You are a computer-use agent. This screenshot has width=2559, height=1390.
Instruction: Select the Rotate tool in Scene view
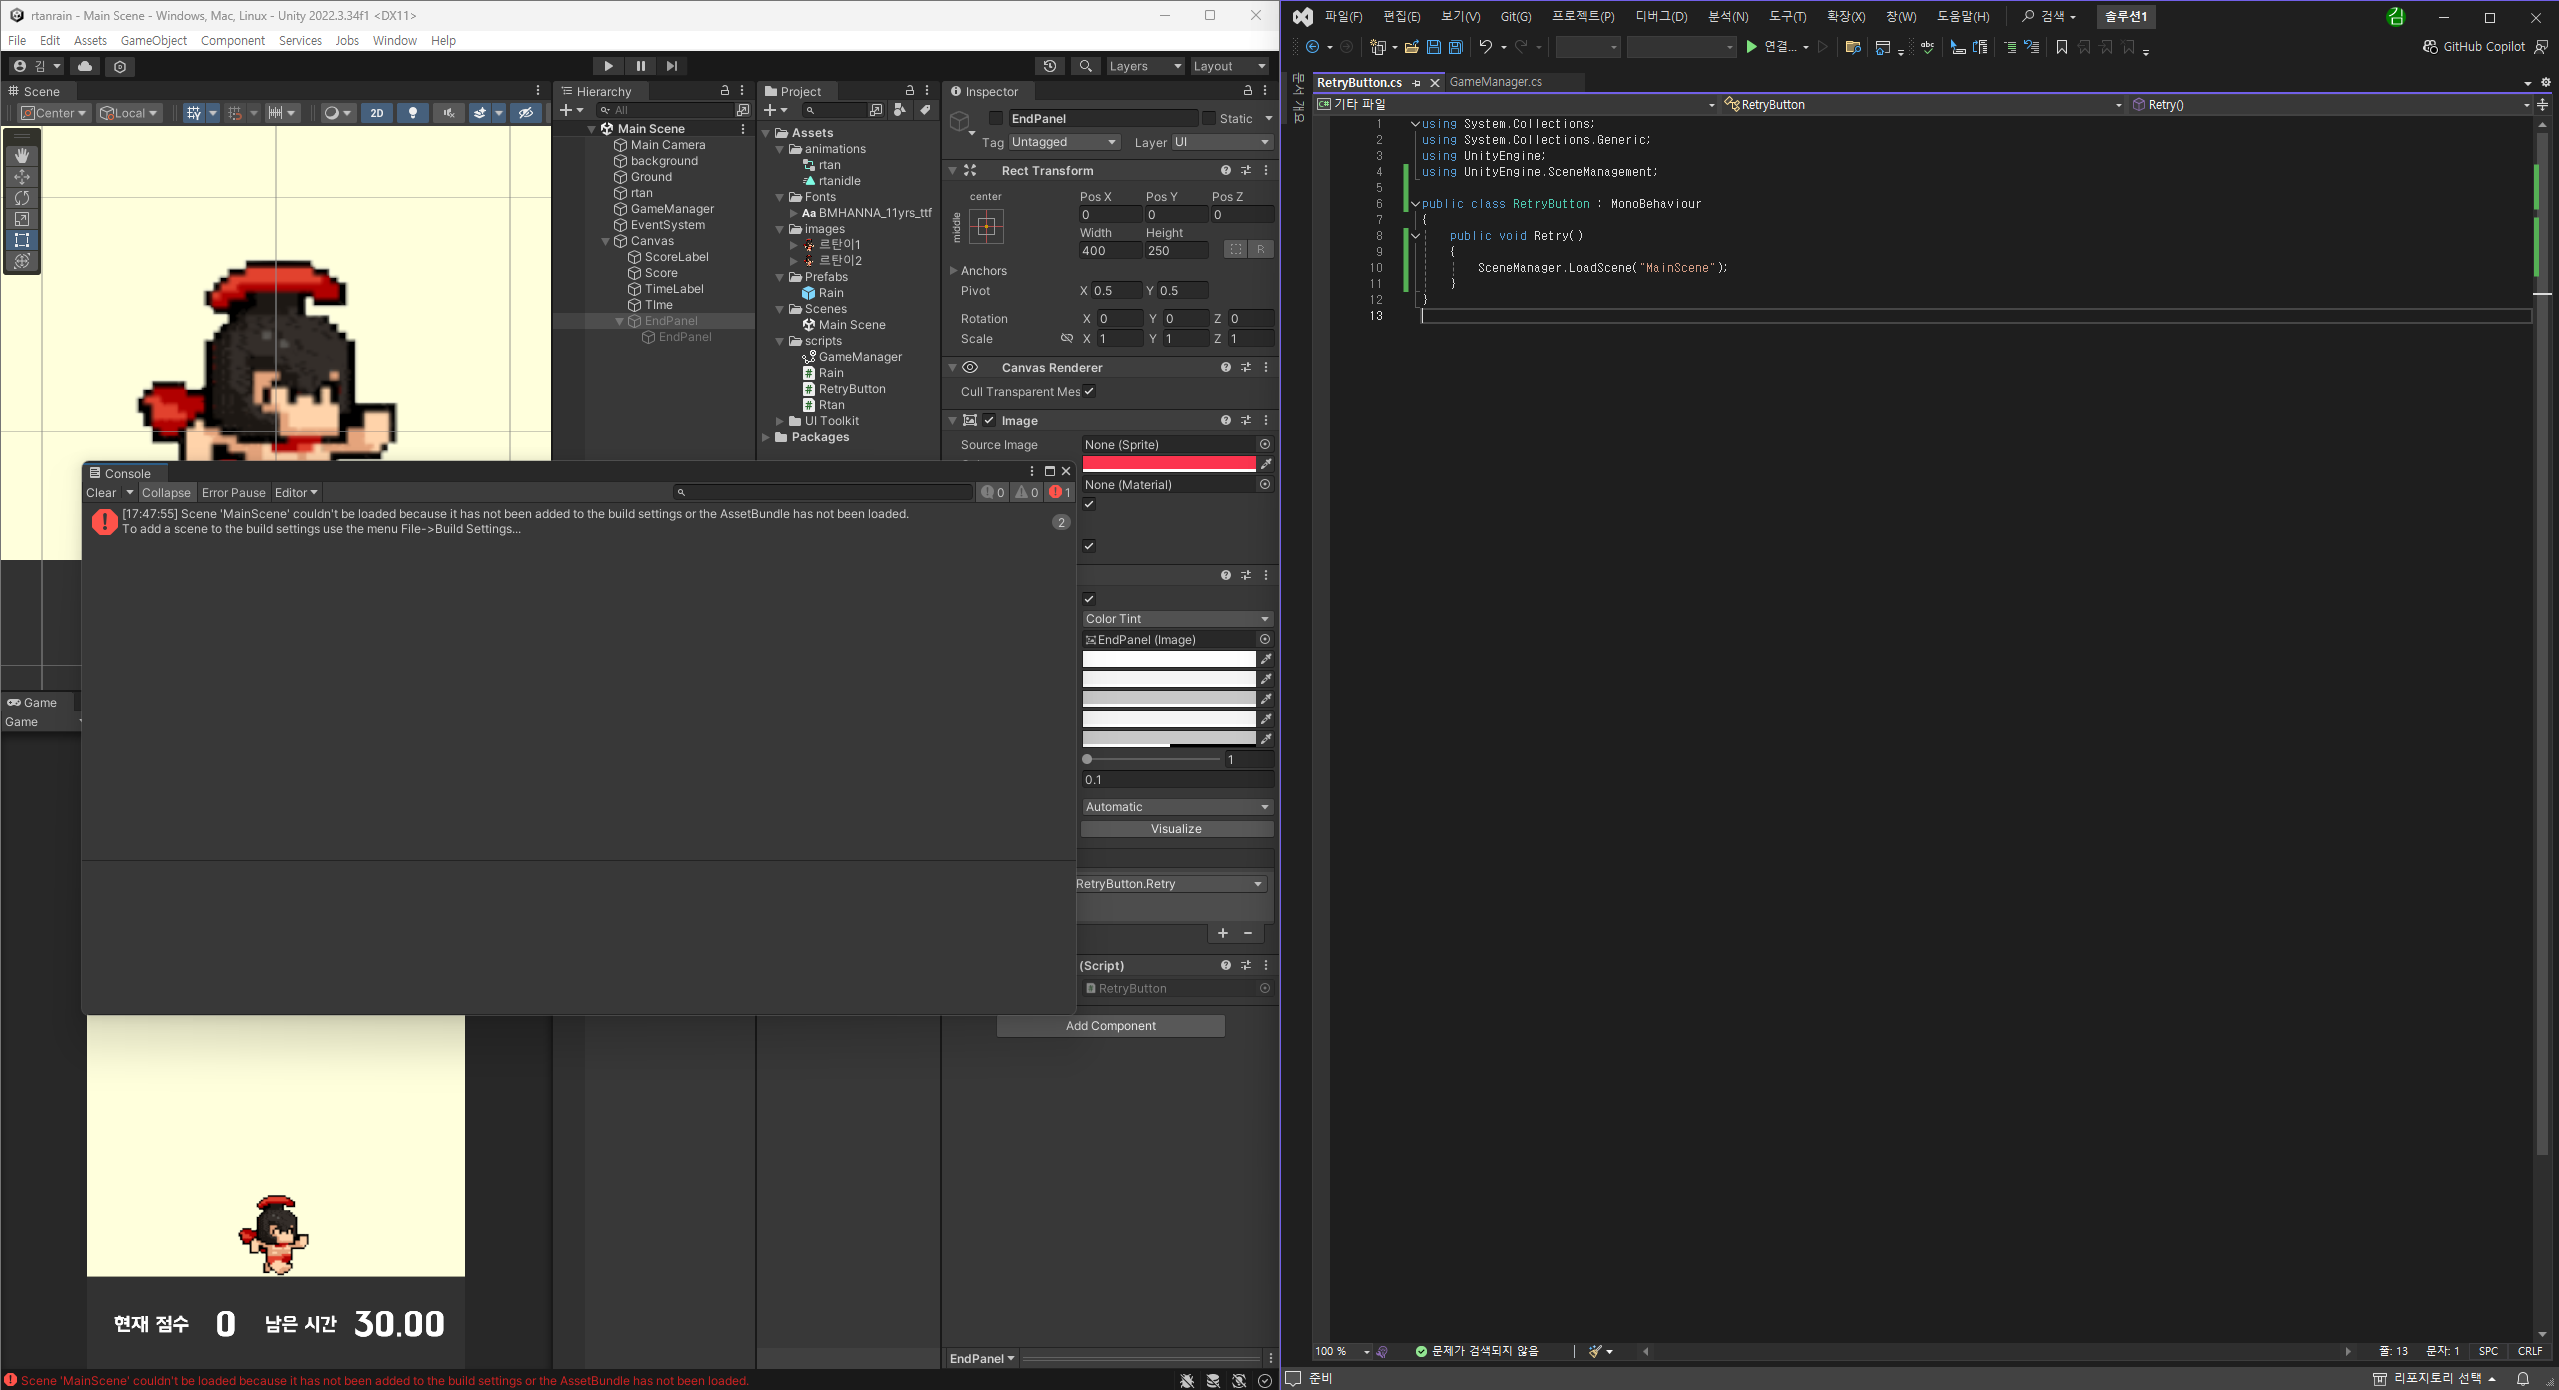tap(22, 198)
